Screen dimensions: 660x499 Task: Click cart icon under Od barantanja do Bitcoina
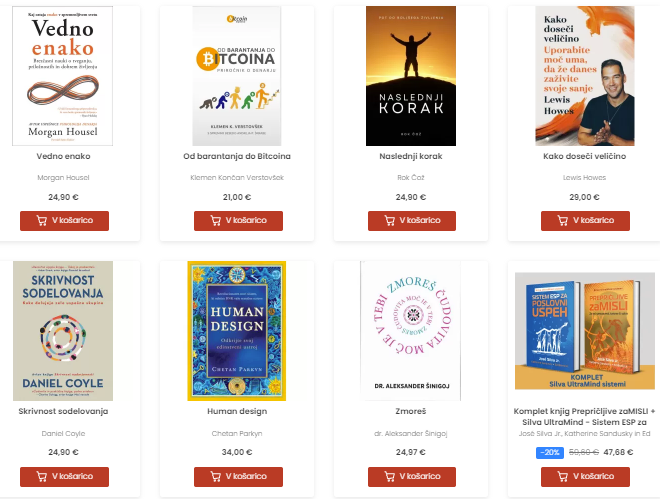(216, 220)
